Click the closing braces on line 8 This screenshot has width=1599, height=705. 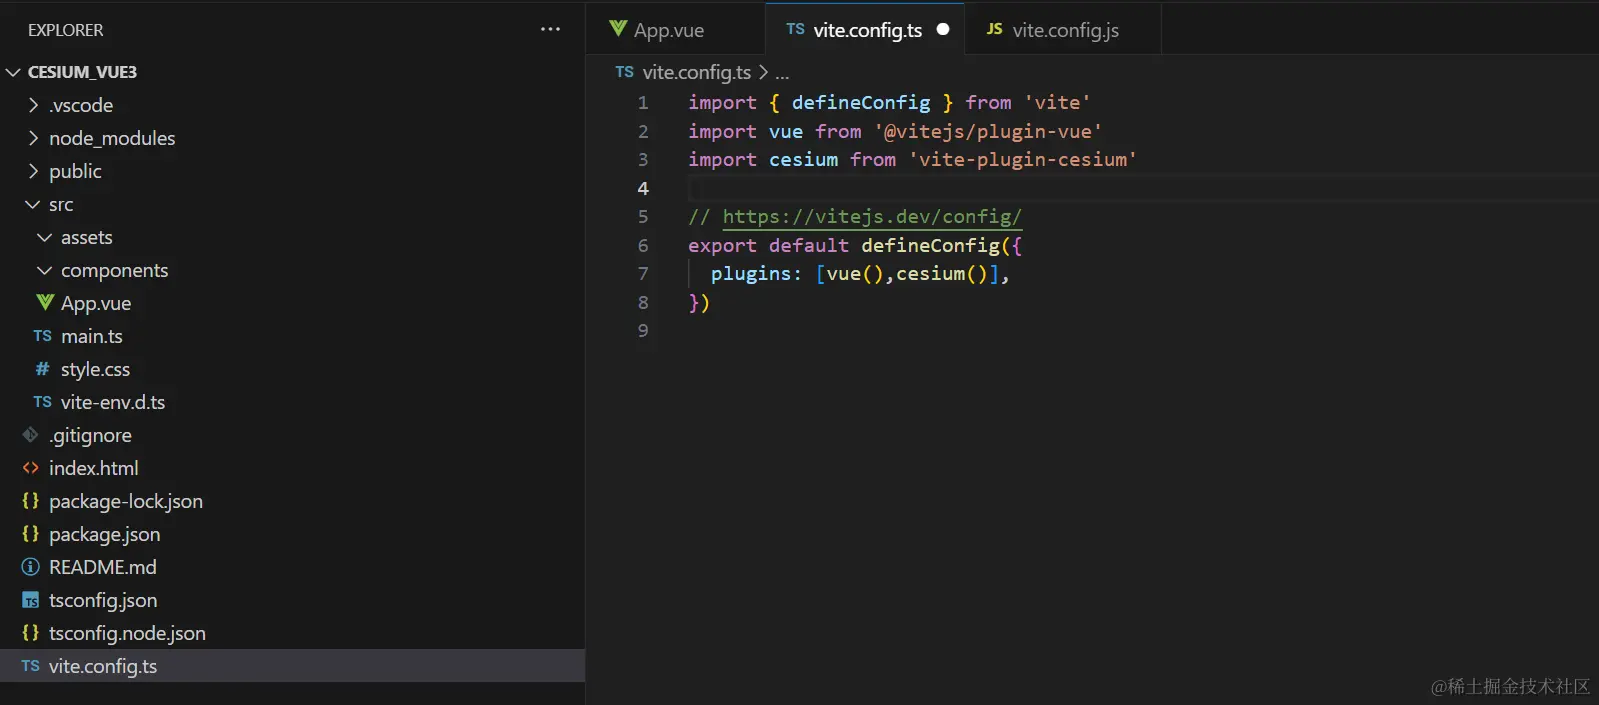click(699, 303)
